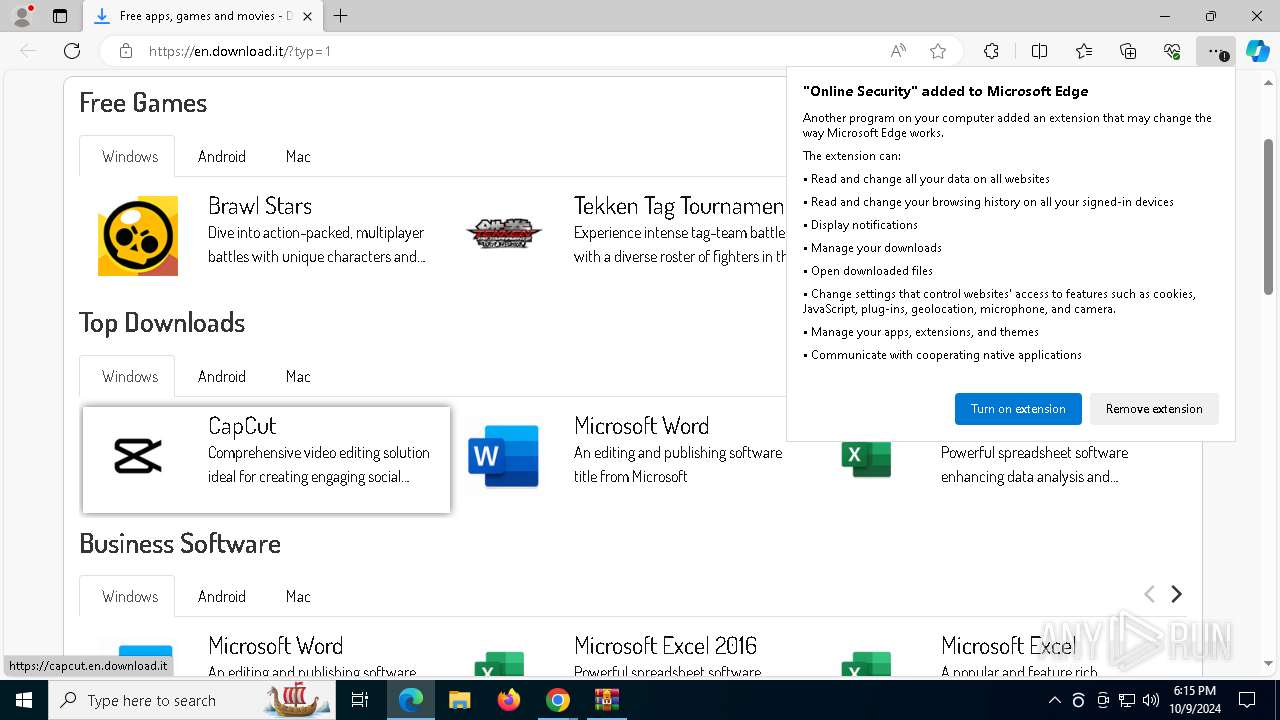
Task: Open the Tekken Tag Tournament title link
Action: point(679,206)
